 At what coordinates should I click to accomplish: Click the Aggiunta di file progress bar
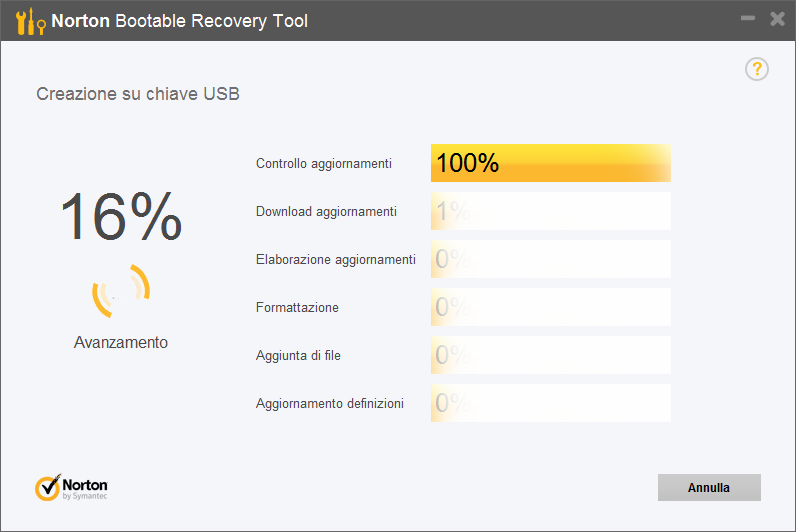[550, 355]
